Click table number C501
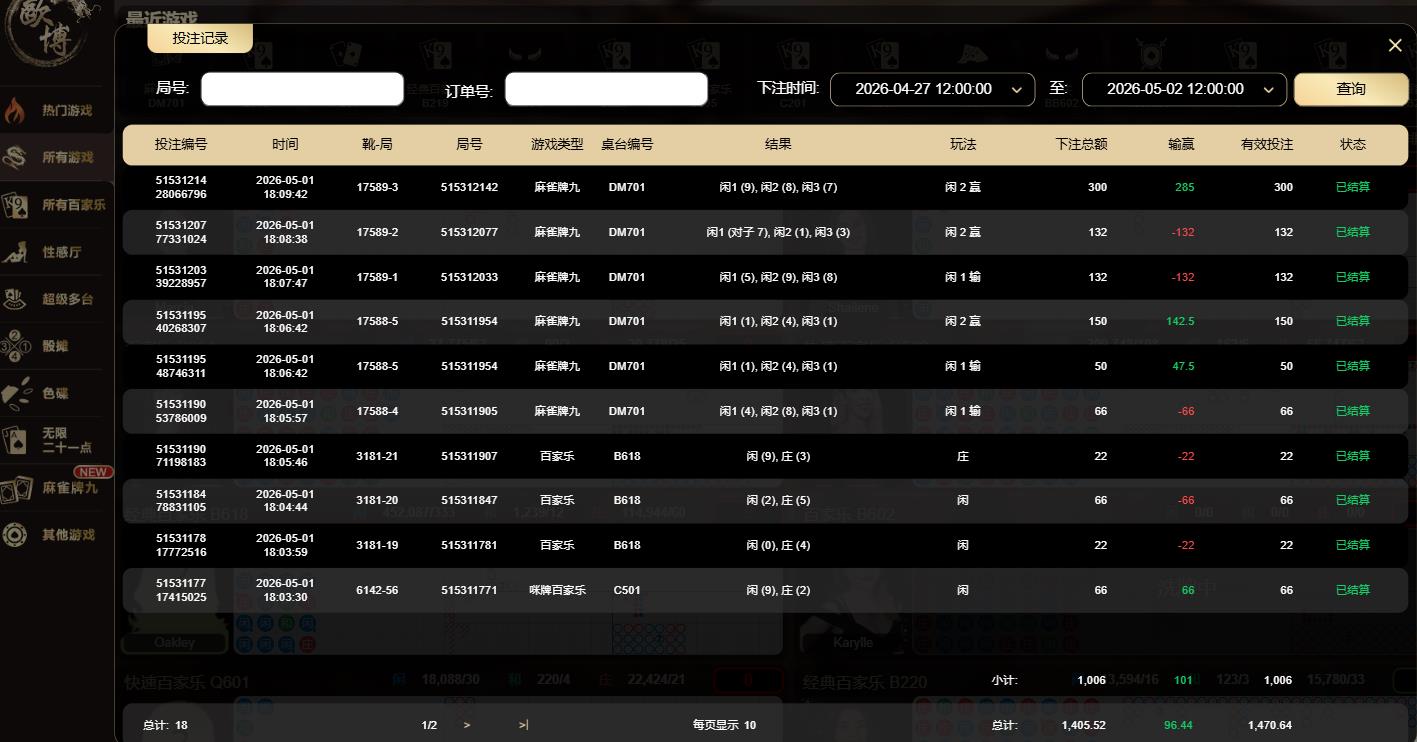1417x742 pixels. point(627,590)
